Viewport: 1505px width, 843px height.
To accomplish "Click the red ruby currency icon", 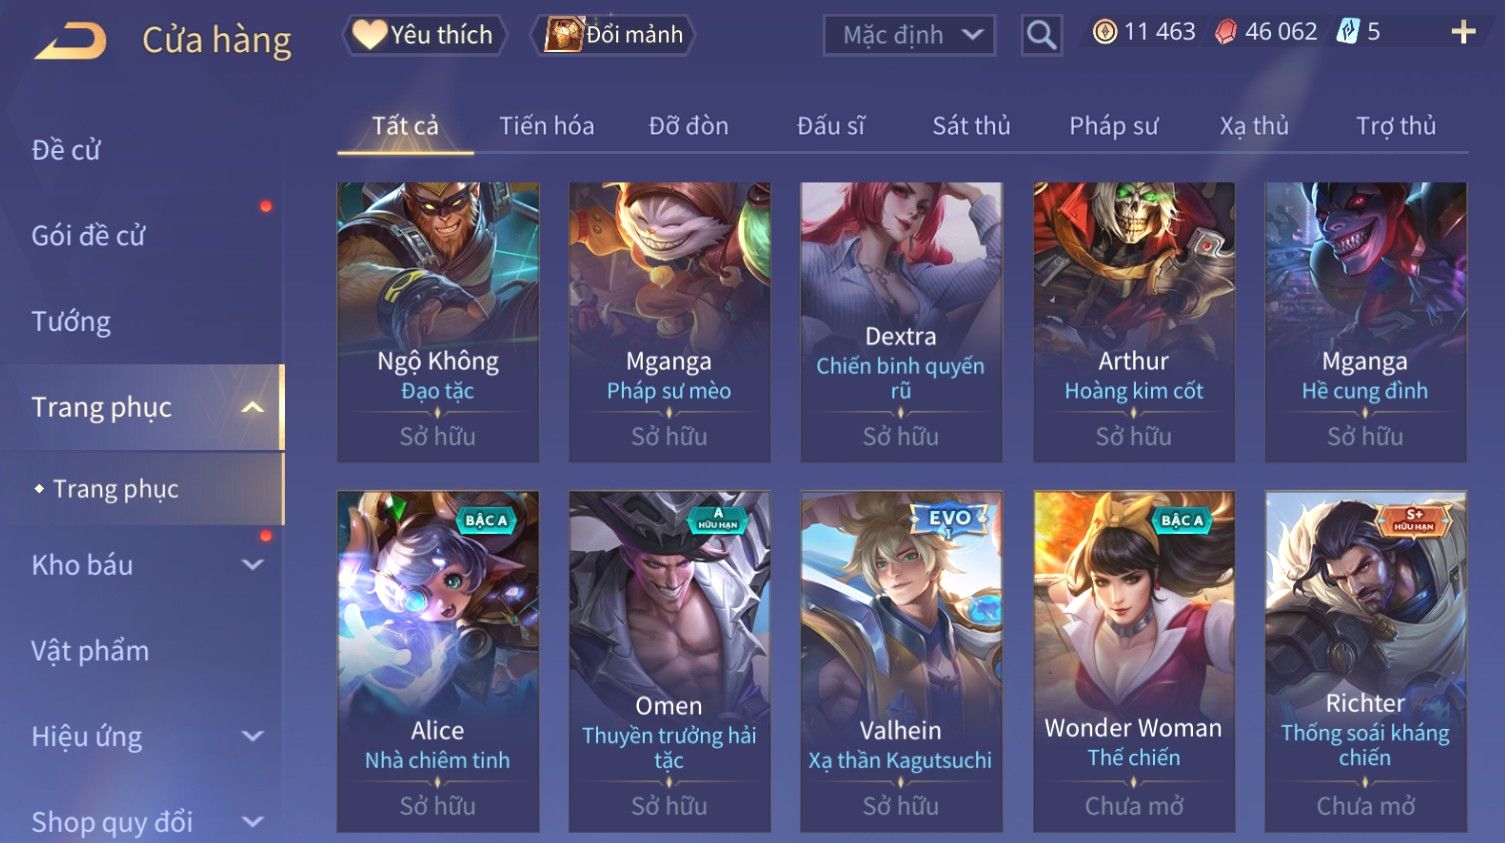I will (1225, 32).
